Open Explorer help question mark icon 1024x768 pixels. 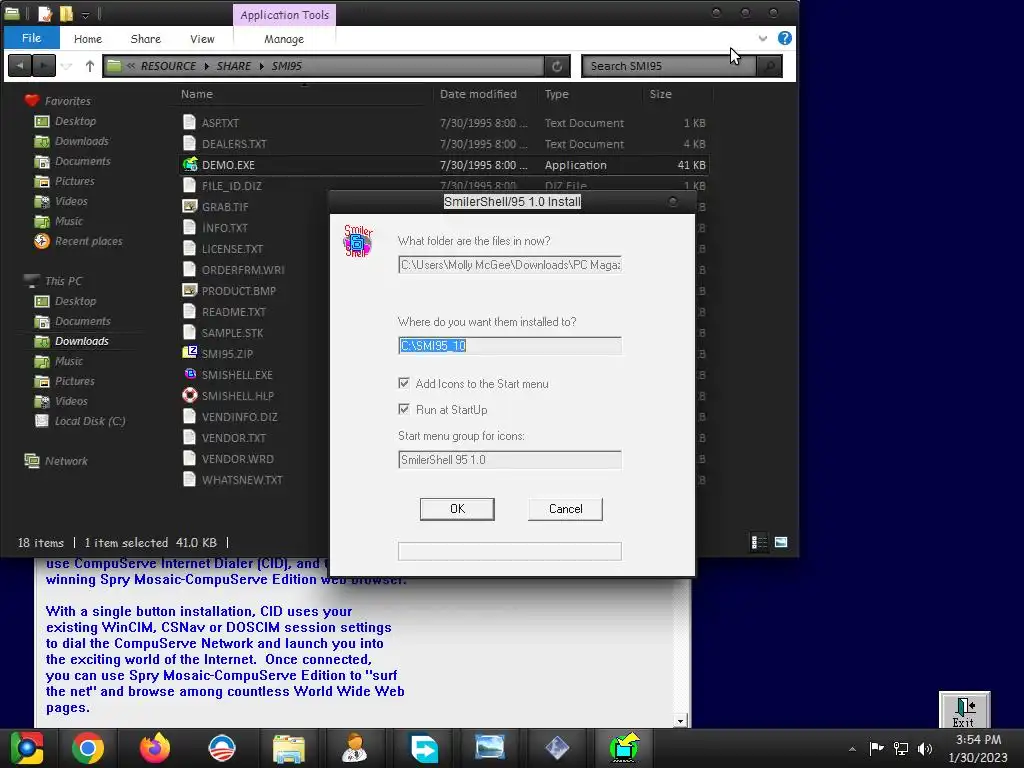click(x=784, y=38)
